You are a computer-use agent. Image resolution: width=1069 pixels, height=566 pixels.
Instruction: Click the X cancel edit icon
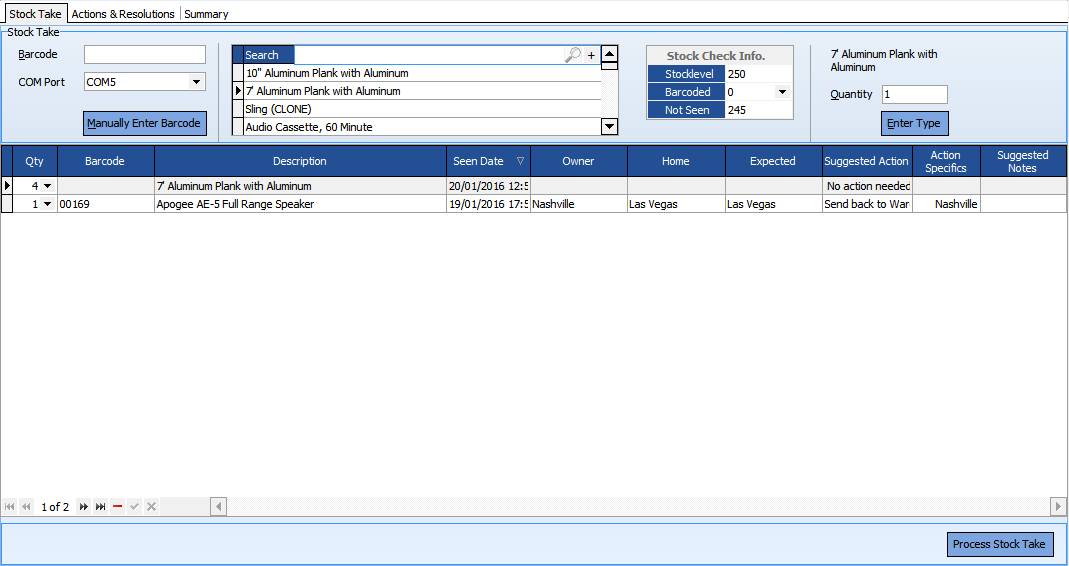pyautogui.click(x=151, y=507)
